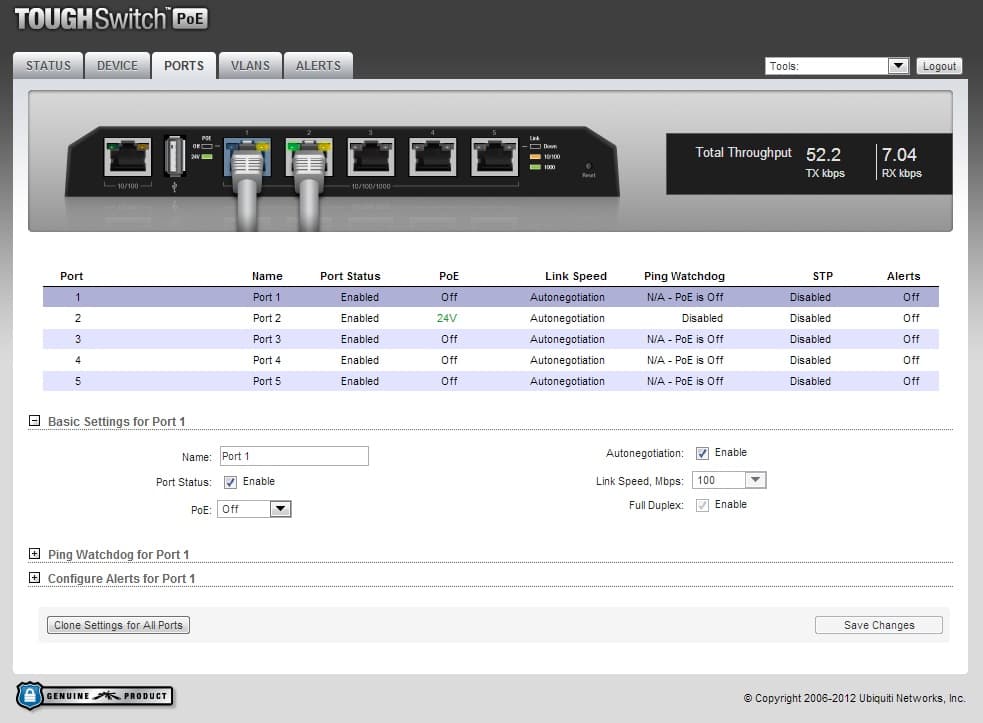
Task: Expand the Ping Watchdog for Port 1 section
Action: click(34, 554)
